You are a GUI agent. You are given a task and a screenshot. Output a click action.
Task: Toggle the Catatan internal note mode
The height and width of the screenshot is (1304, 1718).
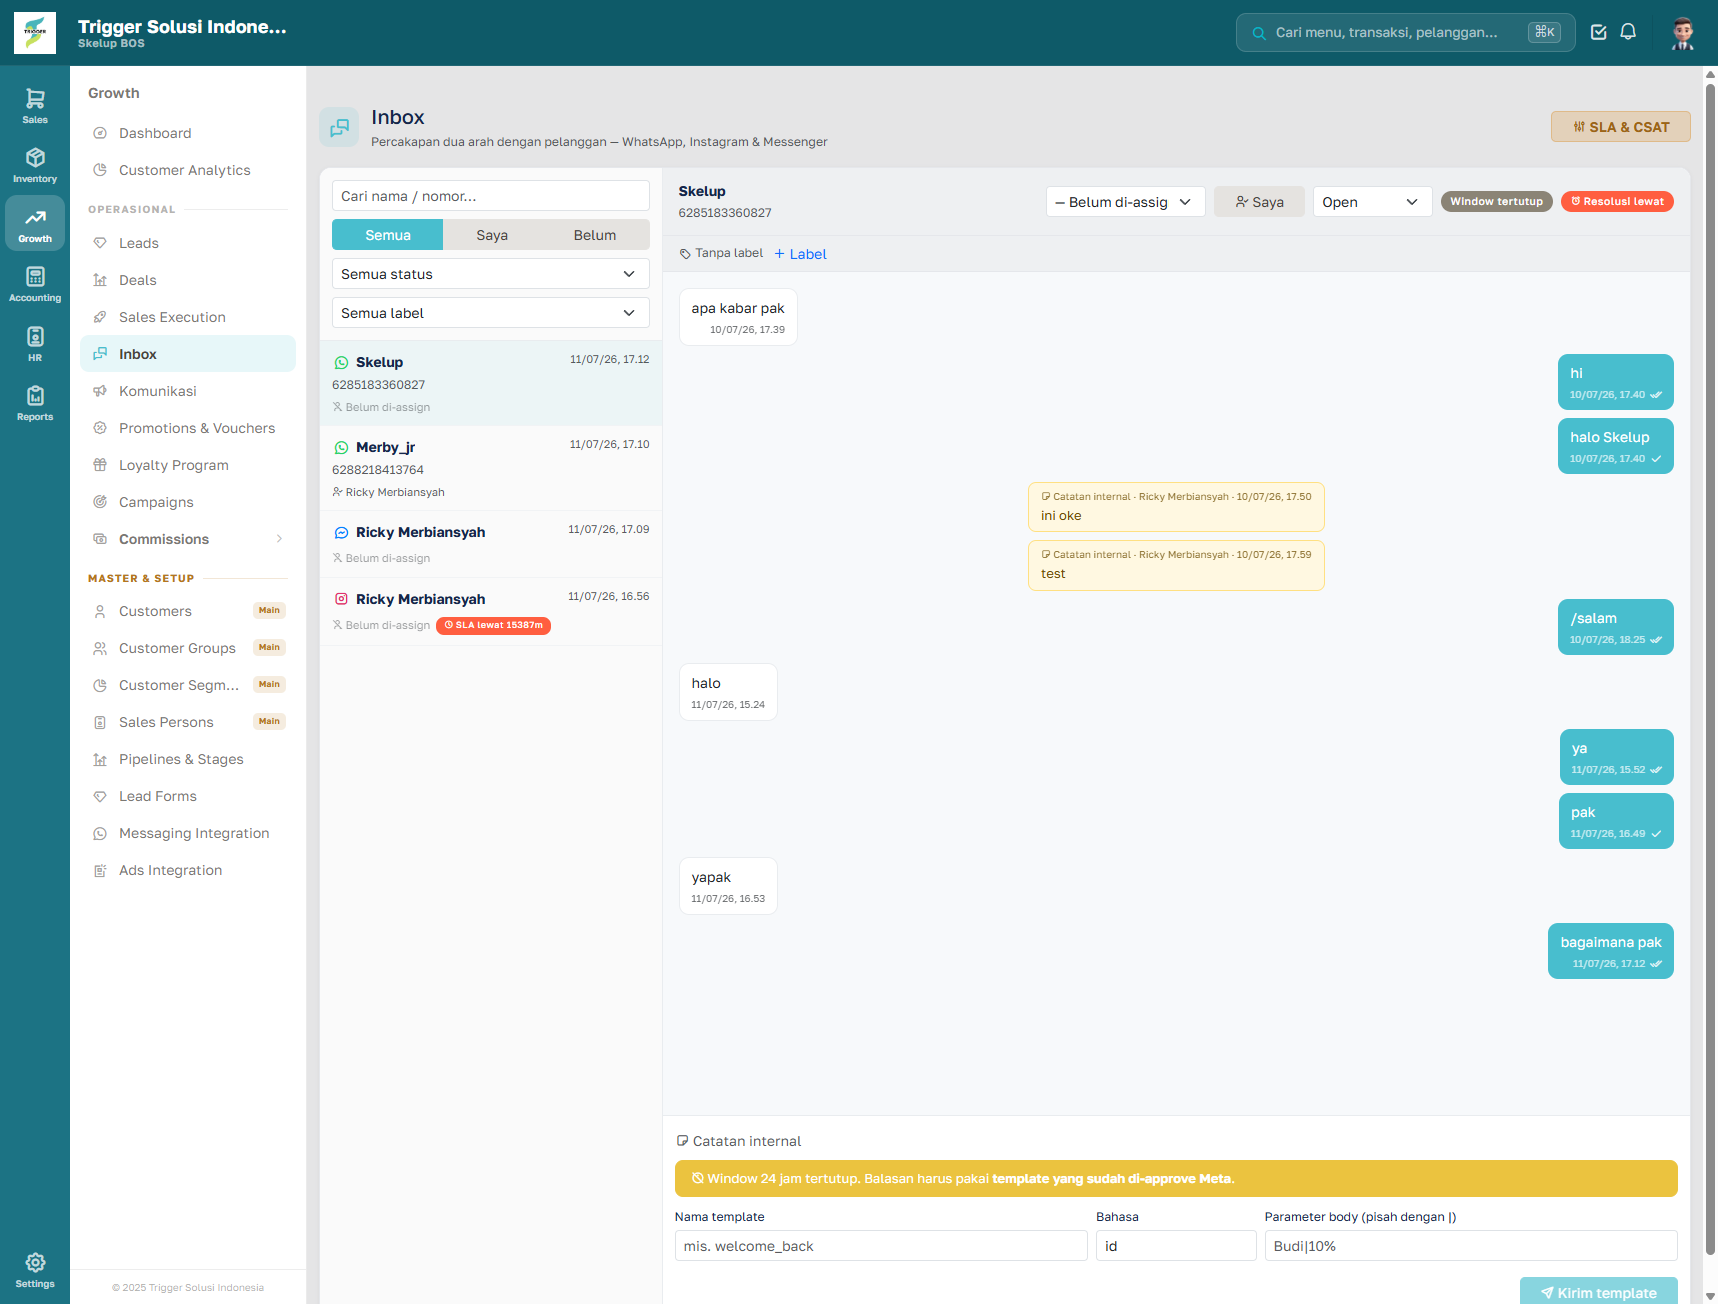[x=739, y=1141]
